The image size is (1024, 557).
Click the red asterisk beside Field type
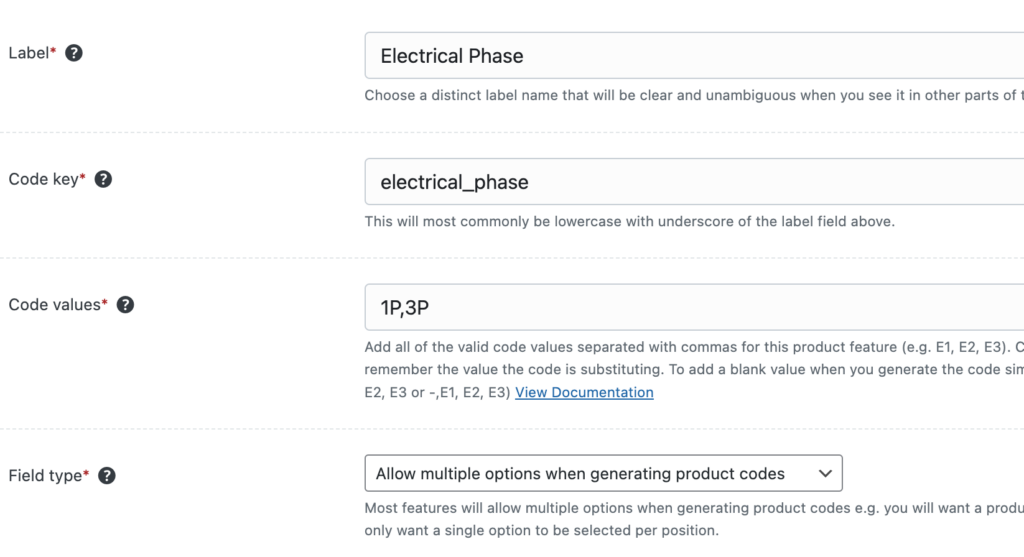click(86, 475)
